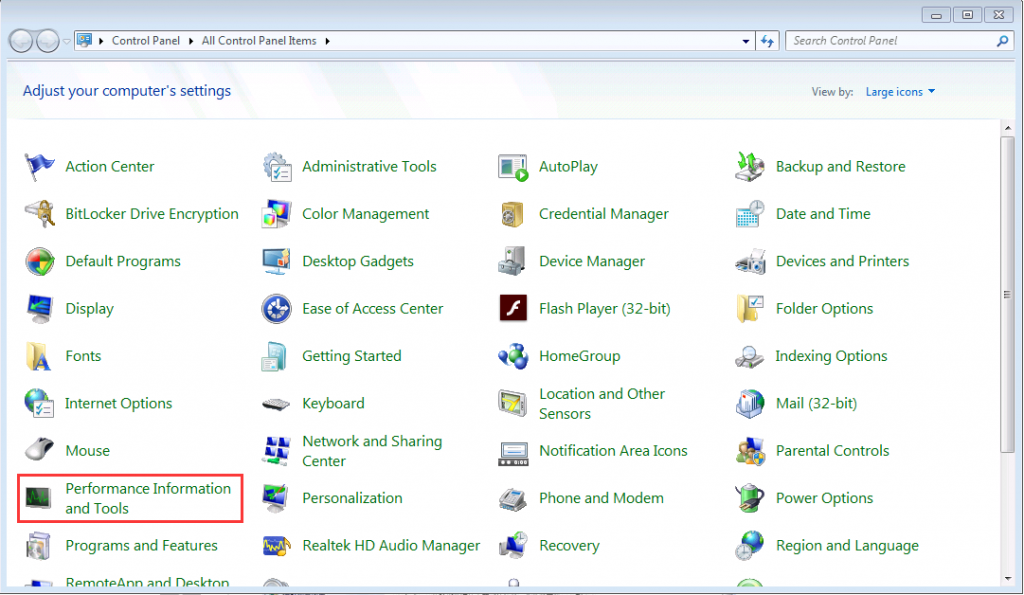Click the Personalization link
1024x595 pixels.
click(x=352, y=498)
